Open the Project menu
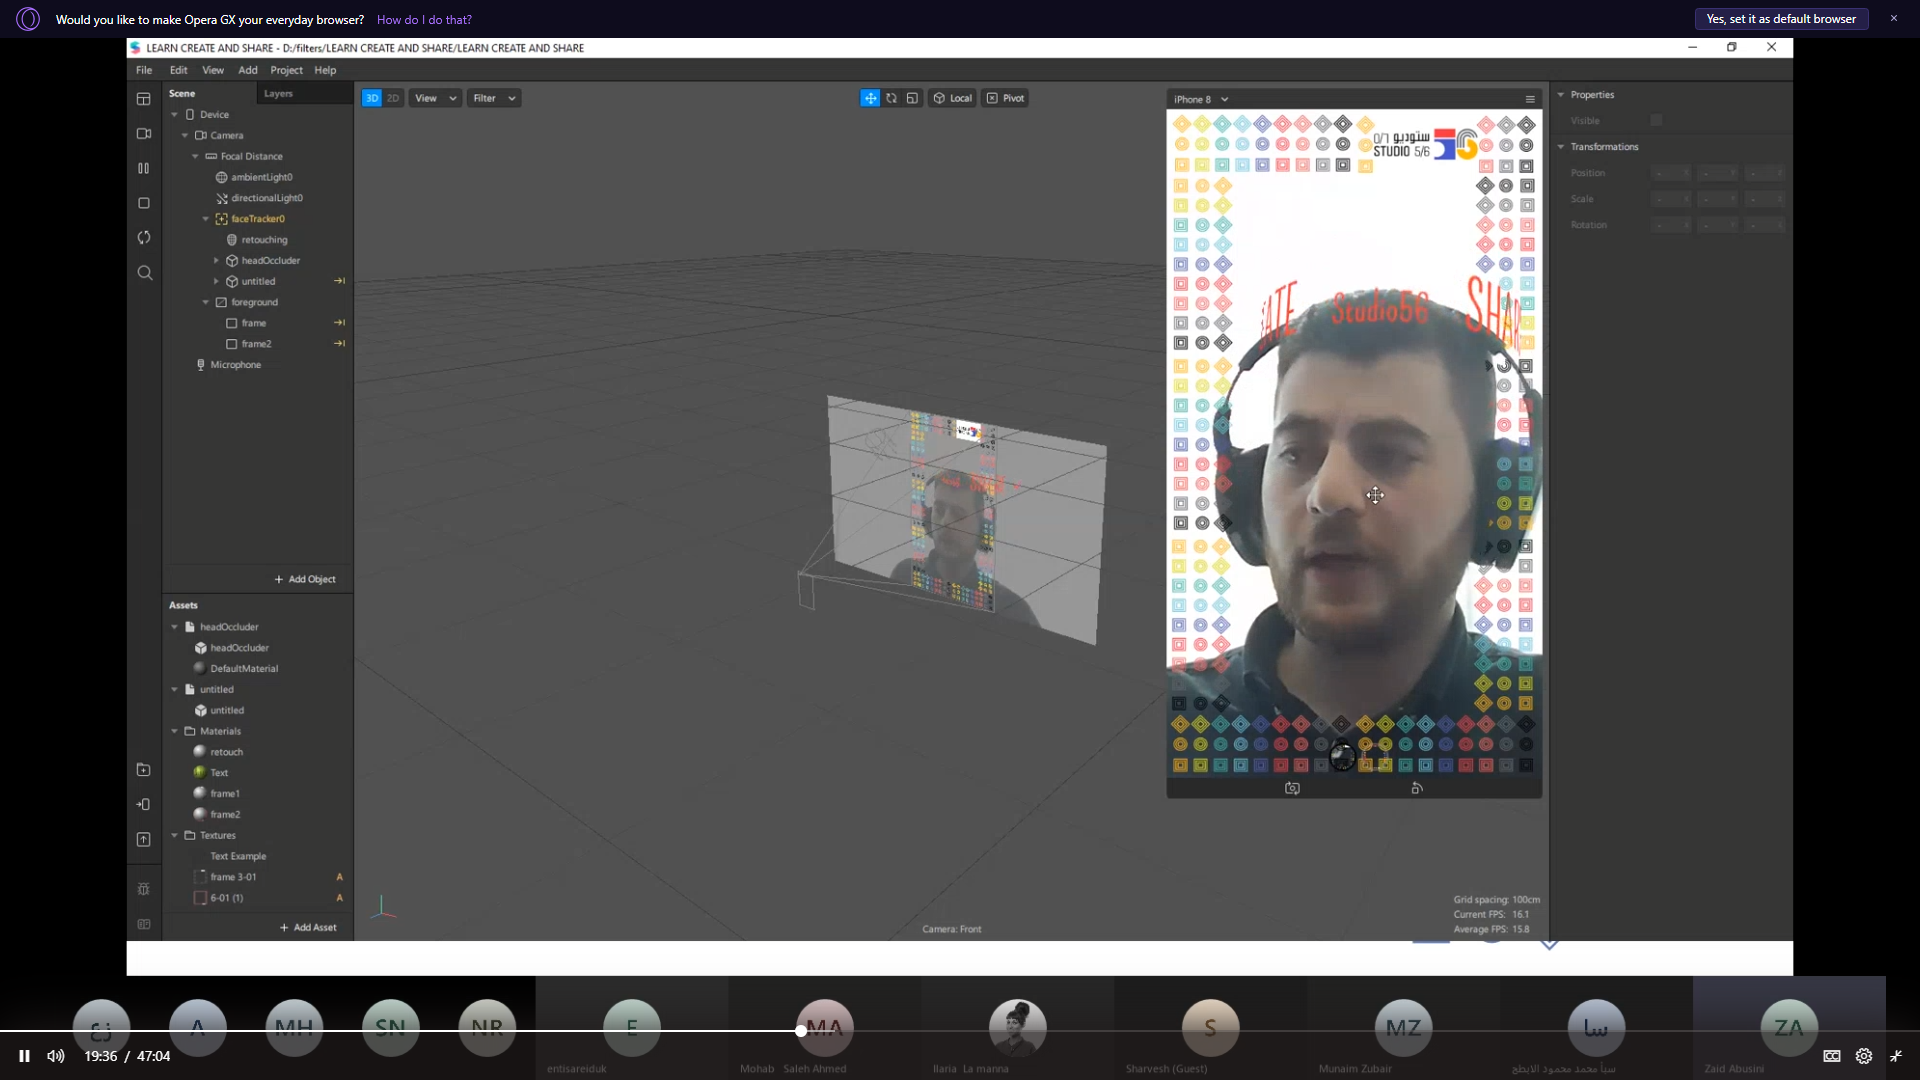The width and height of the screenshot is (1920, 1080). click(x=286, y=70)
